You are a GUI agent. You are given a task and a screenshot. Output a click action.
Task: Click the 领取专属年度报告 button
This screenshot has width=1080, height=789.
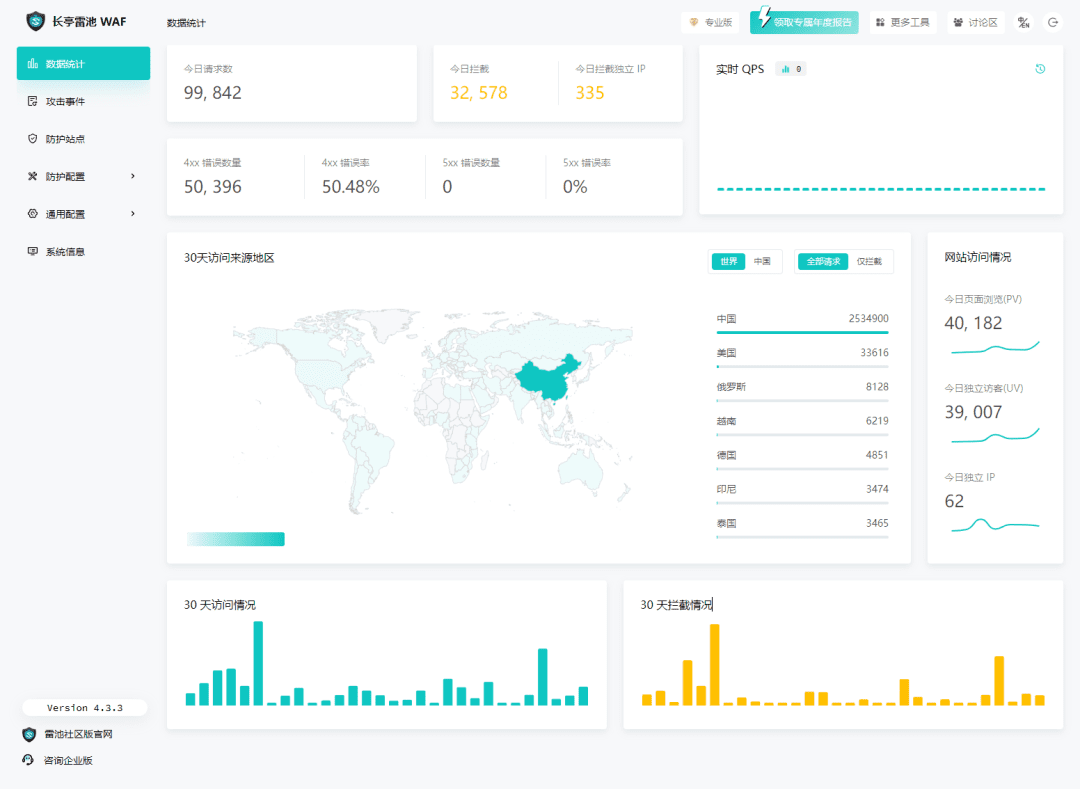click(x=805, y=22)
